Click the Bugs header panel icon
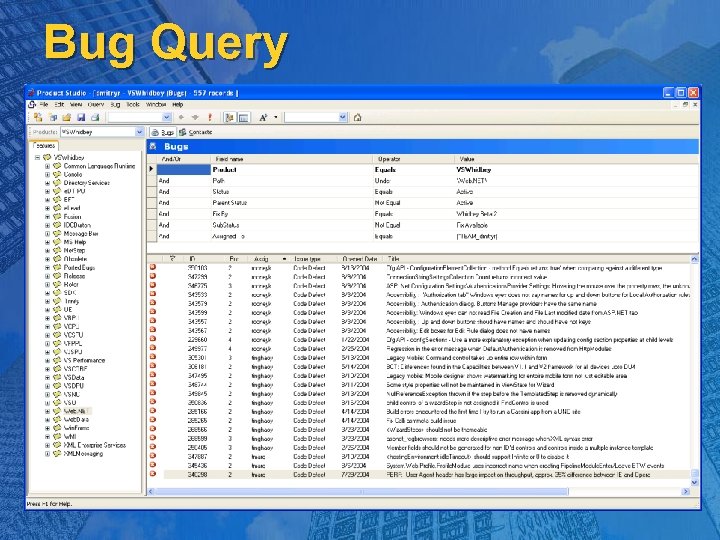 pyautogui.click(x=154, y=146)
